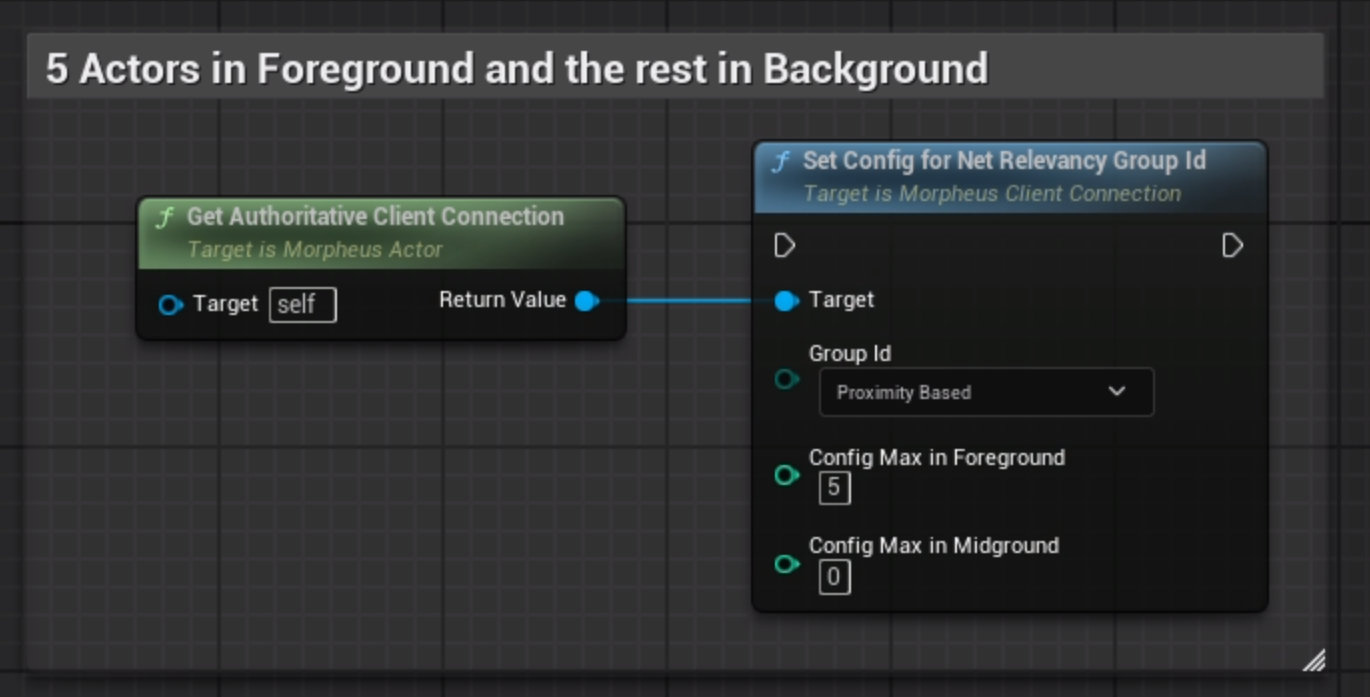Select the Set Config for Net Relevancy node title
The width and height of the screenshot is (1370, 697).
click(1004, 161)
